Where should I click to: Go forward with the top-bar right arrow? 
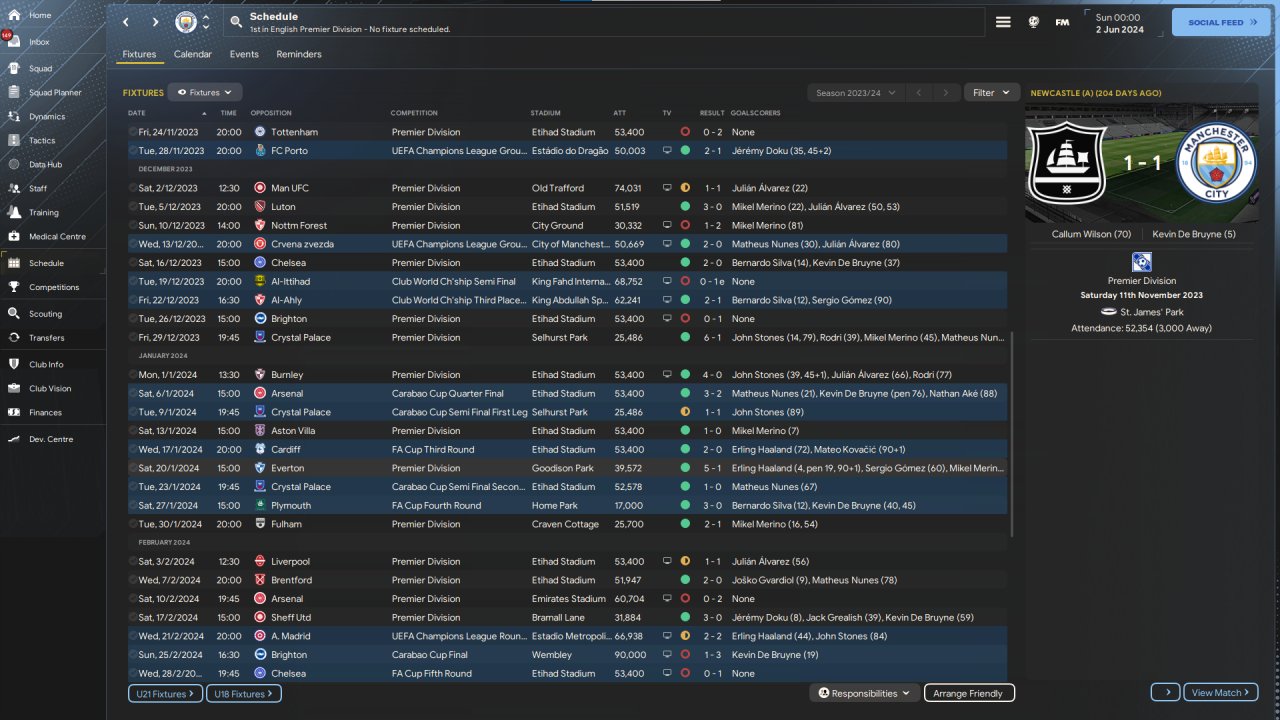[155, 22]
